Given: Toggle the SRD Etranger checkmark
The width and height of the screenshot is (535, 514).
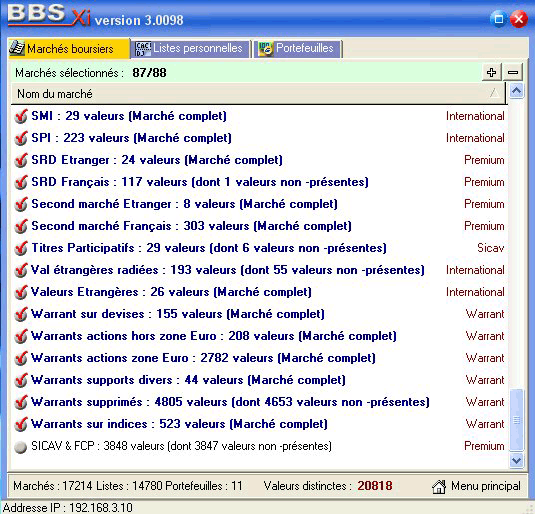Looking at the screenshot, I should pos(21,160).
